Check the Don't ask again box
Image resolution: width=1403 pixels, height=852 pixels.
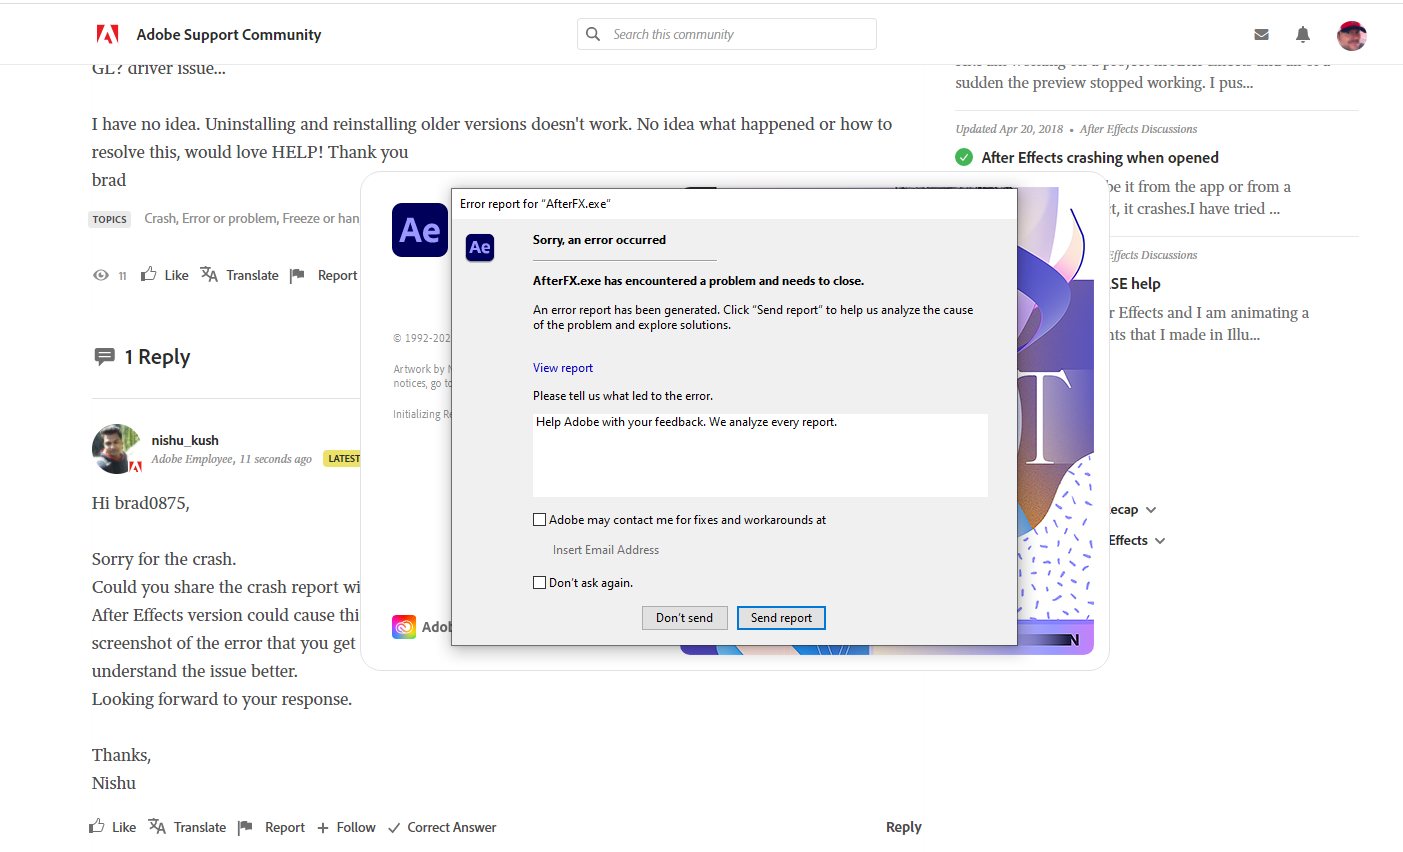[540, 582]
